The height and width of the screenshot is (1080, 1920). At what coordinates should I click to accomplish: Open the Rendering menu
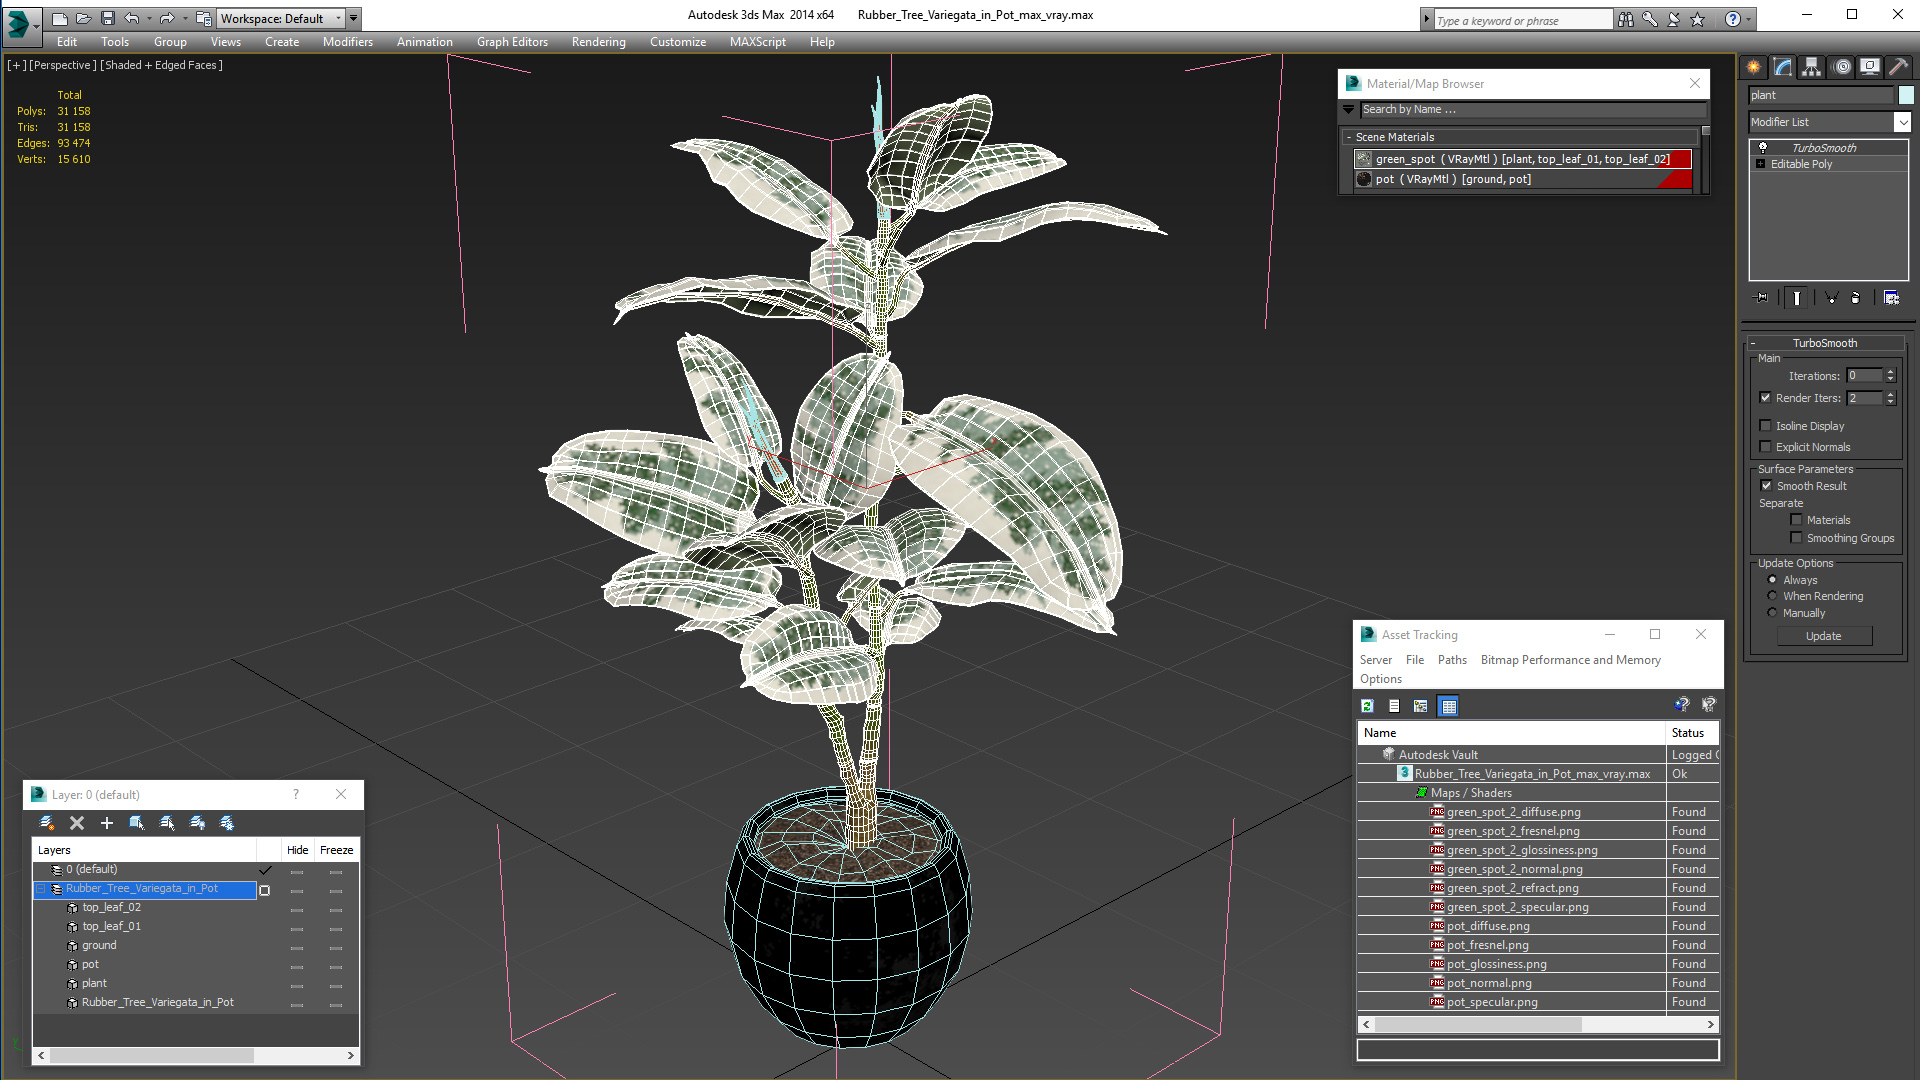(x=598, y=42)
